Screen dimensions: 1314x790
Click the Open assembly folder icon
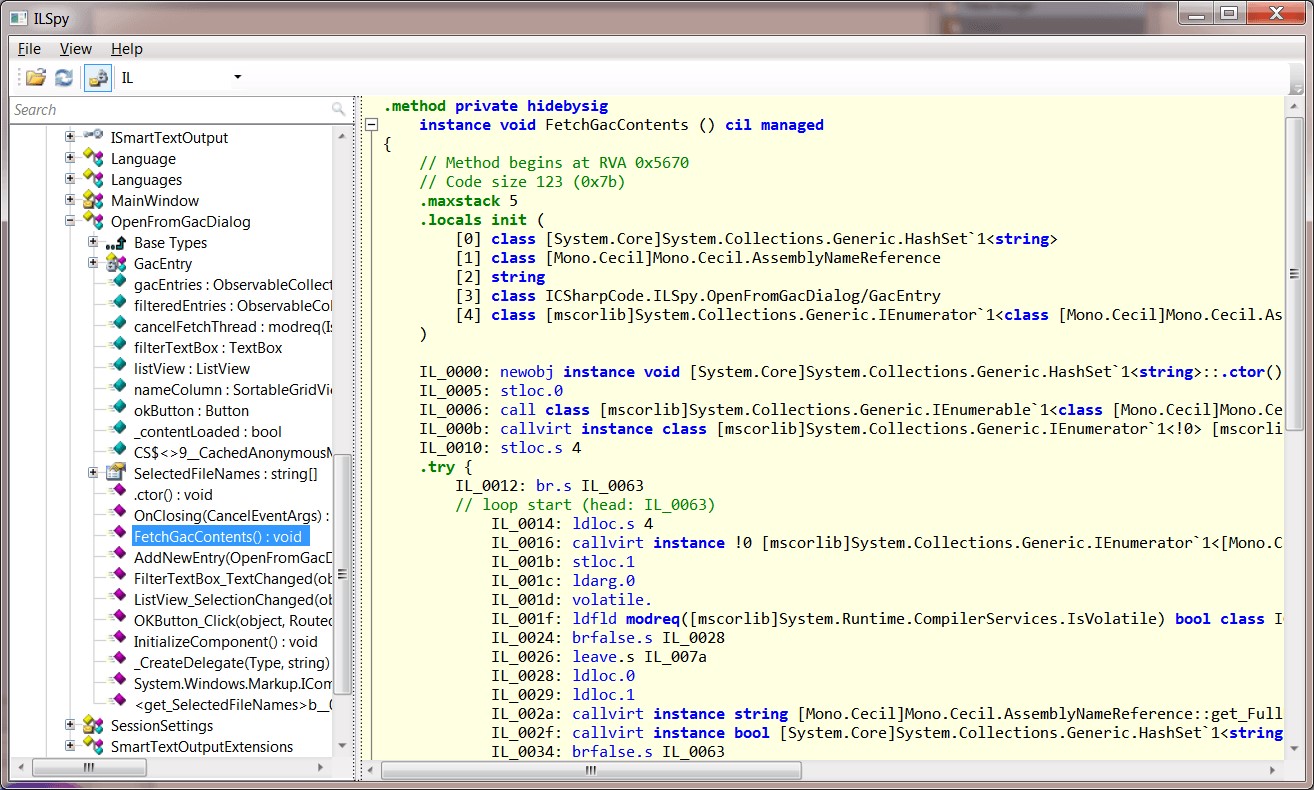36,77
